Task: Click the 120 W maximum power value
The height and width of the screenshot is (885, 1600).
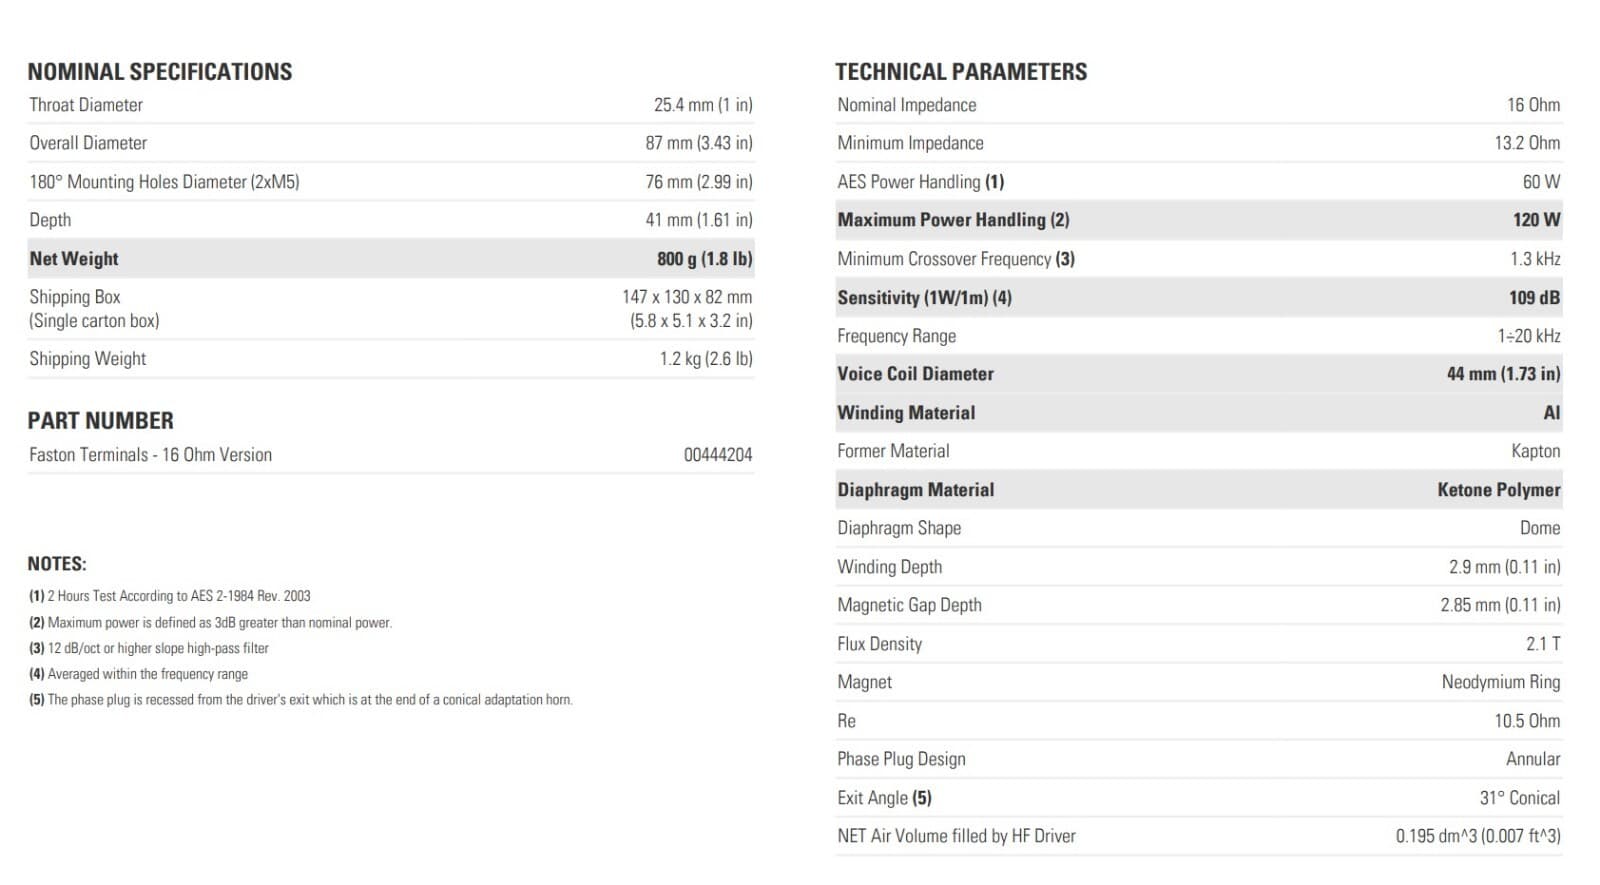Action: 1536,220
